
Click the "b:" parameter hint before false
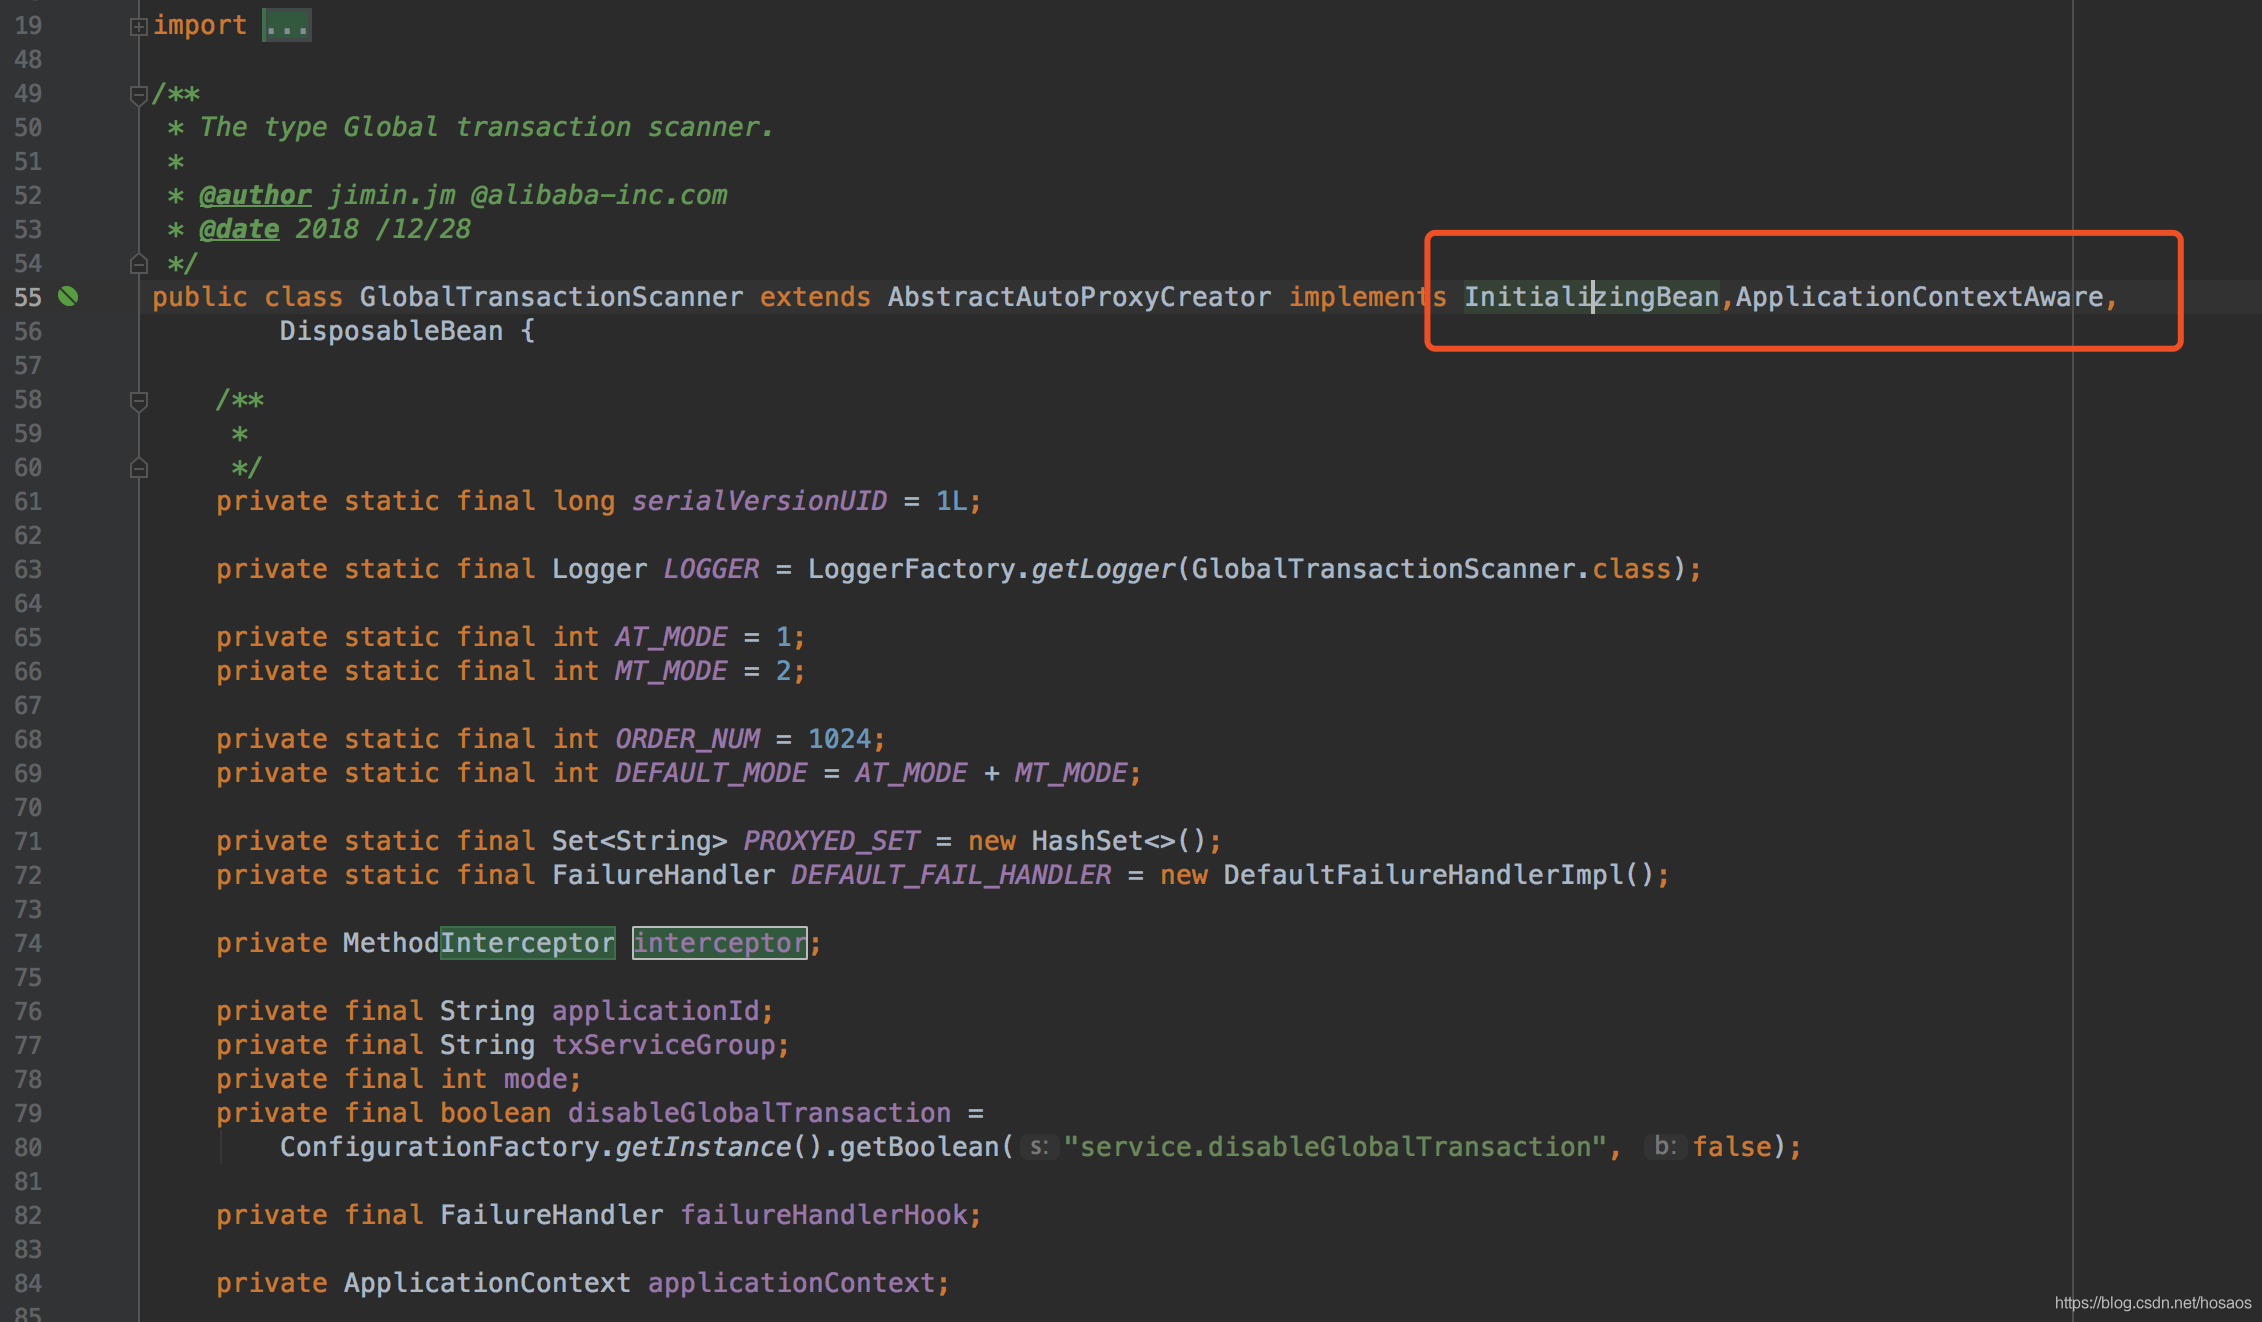click(x=1665, y=1146)
